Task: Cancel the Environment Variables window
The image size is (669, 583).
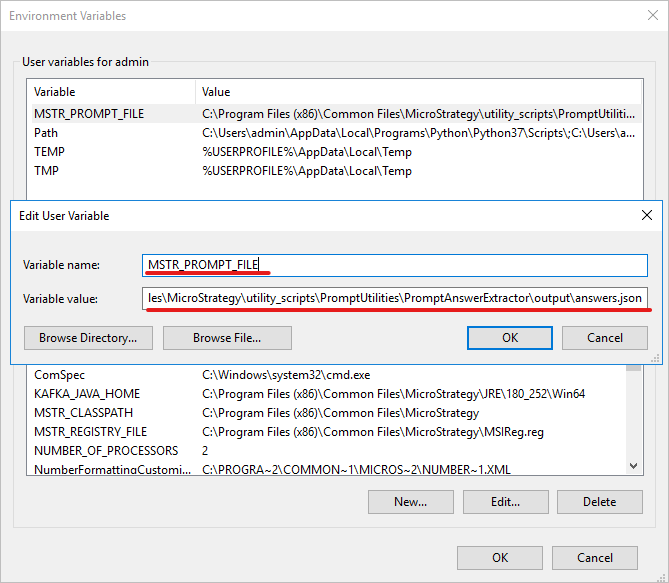Action: [595, 558]
